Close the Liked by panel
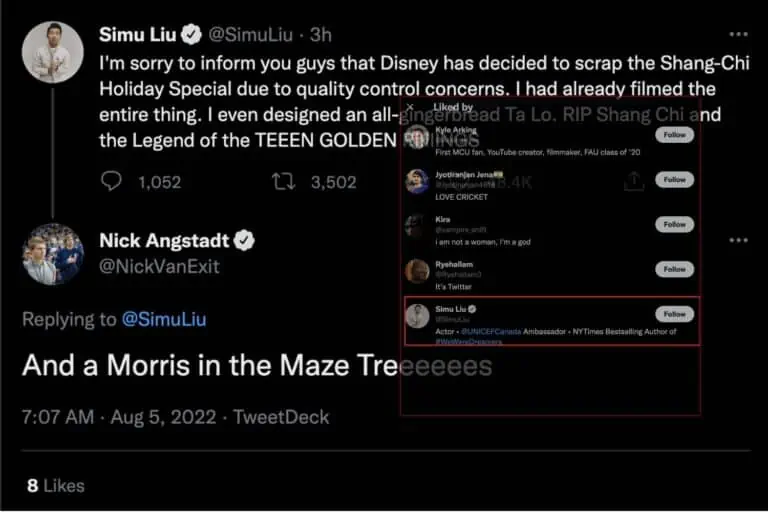768x512 pixels. [x=409, y=106]
